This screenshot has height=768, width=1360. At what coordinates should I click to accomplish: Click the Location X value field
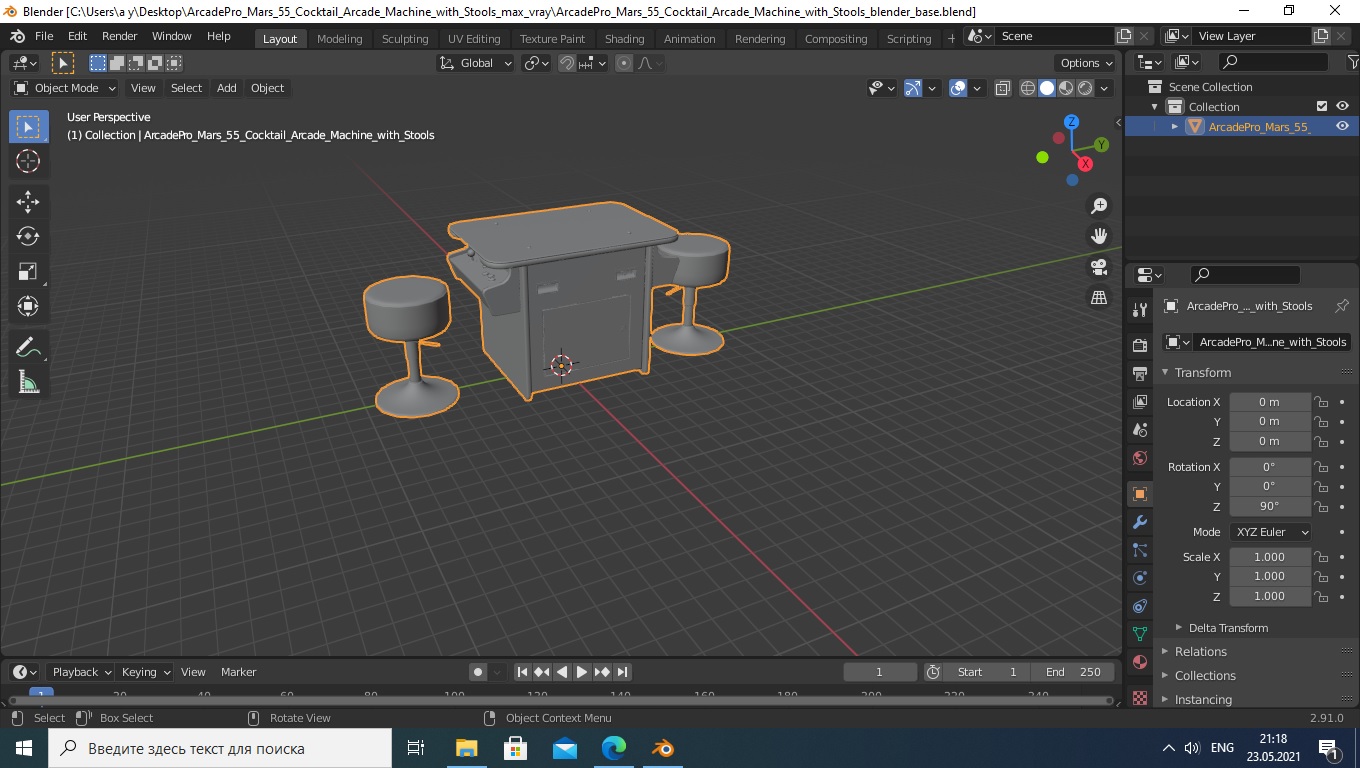(1269, 402)
